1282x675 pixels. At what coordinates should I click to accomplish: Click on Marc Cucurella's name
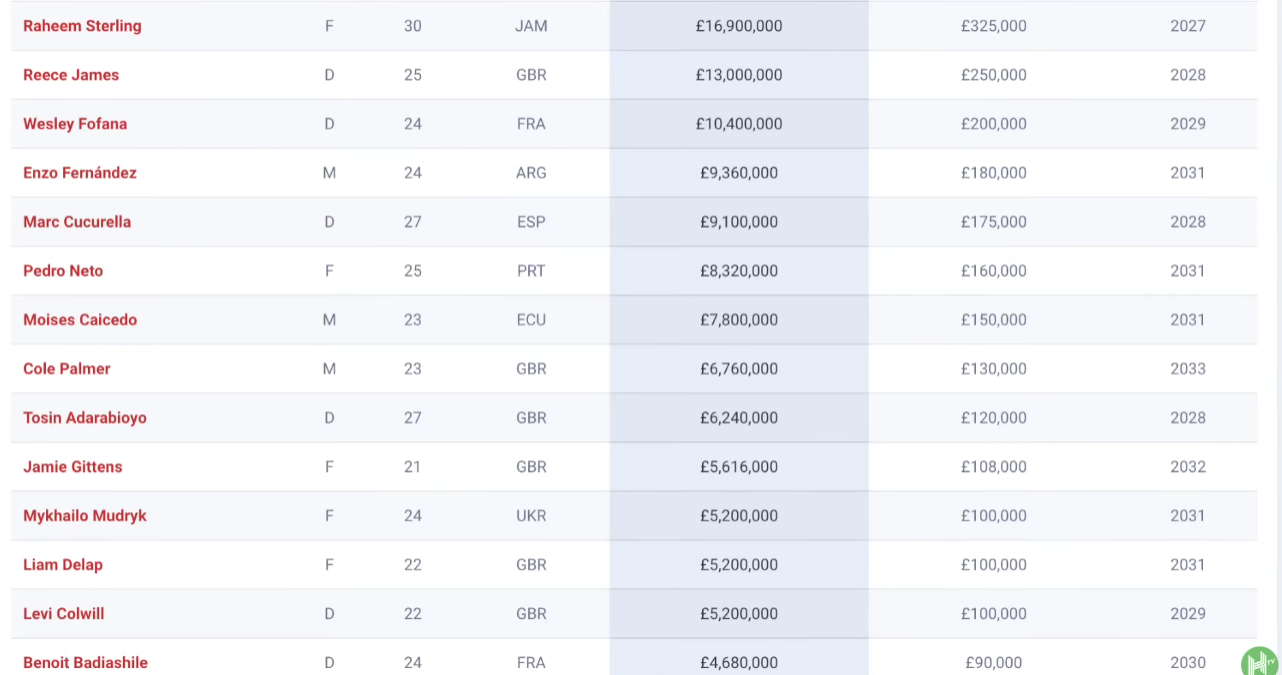click(x=77, y=222)
